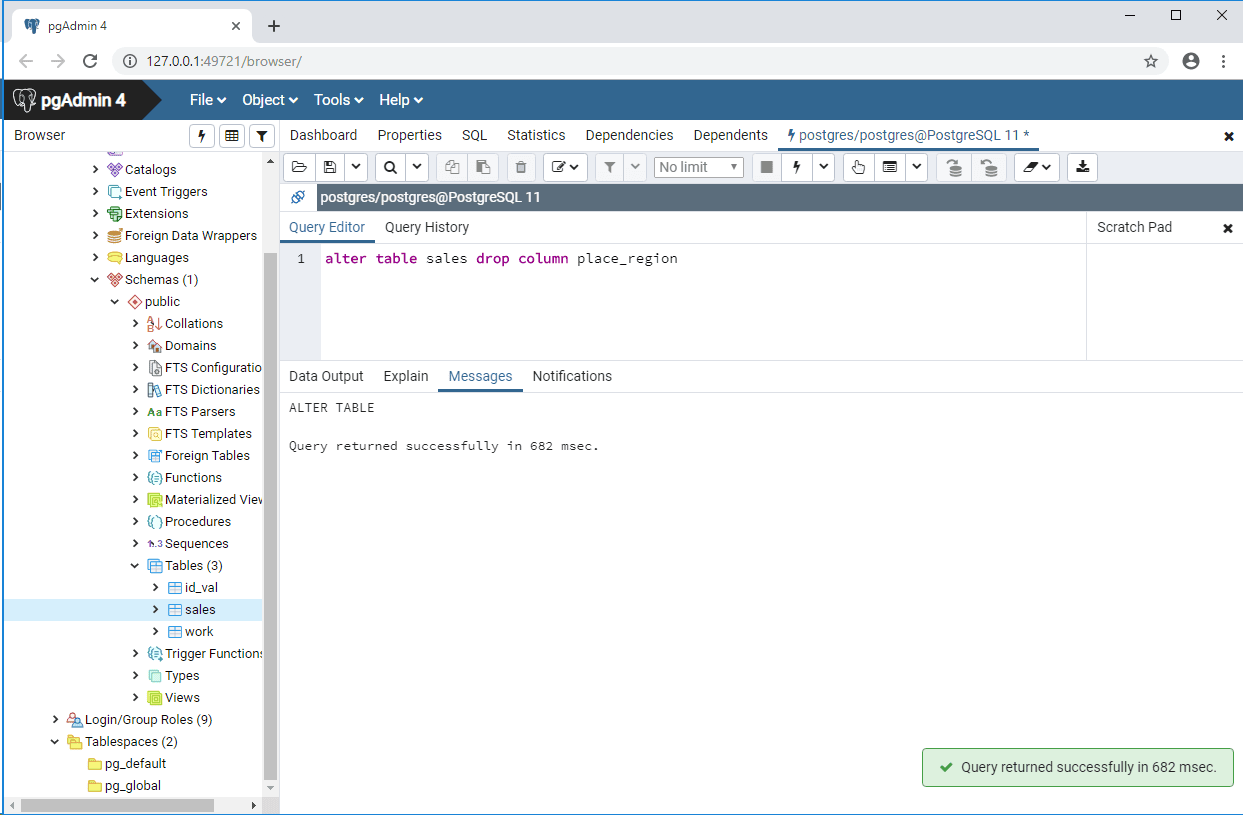
Task: Open the No limit rows combo box
Action: pos(699,167)
